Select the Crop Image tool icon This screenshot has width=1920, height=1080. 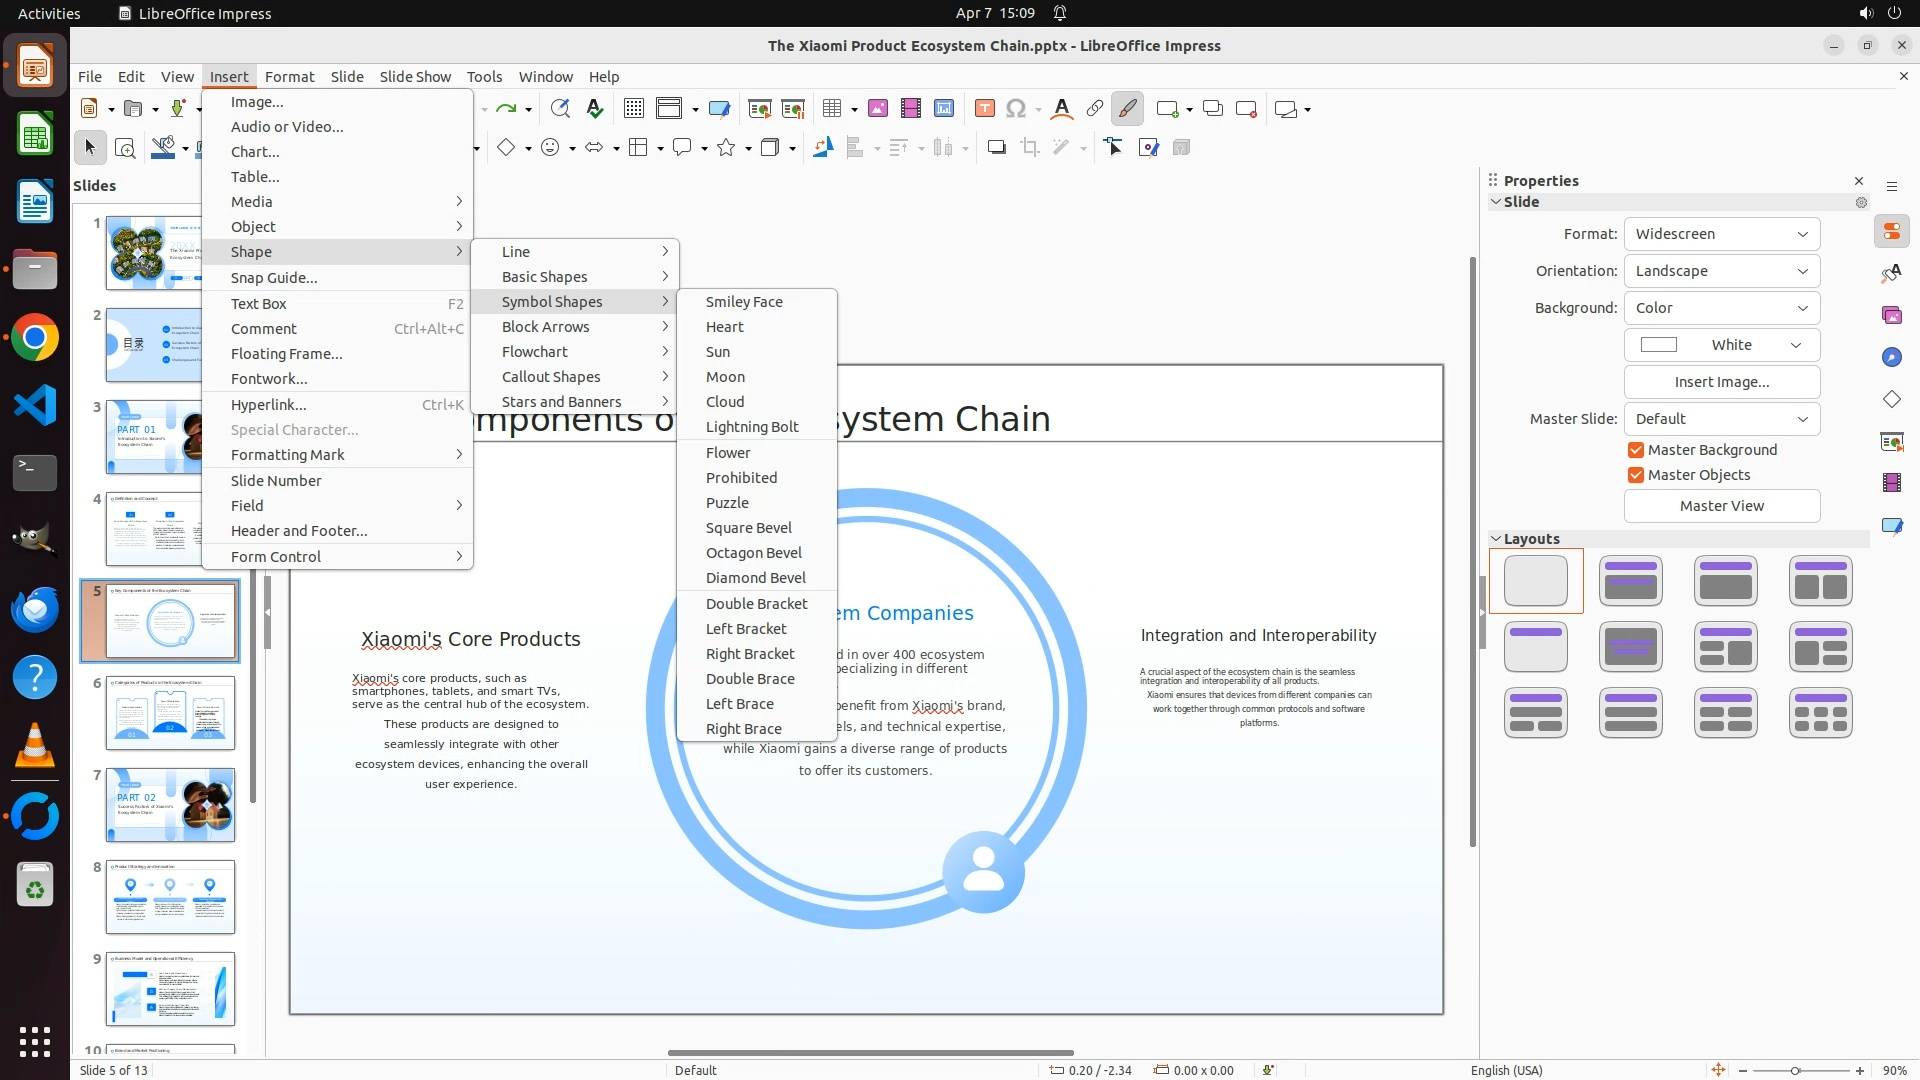coord(1030,148)
